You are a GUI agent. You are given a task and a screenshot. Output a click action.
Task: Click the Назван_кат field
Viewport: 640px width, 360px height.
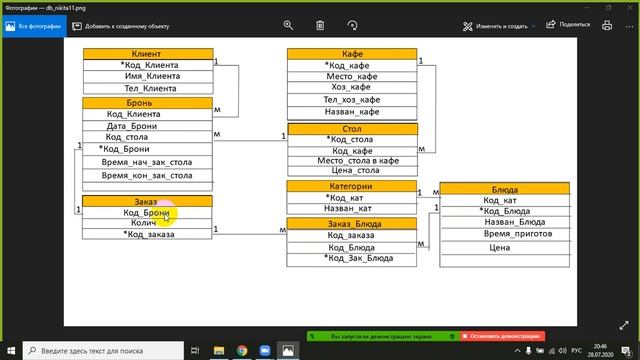coord(352,209)
